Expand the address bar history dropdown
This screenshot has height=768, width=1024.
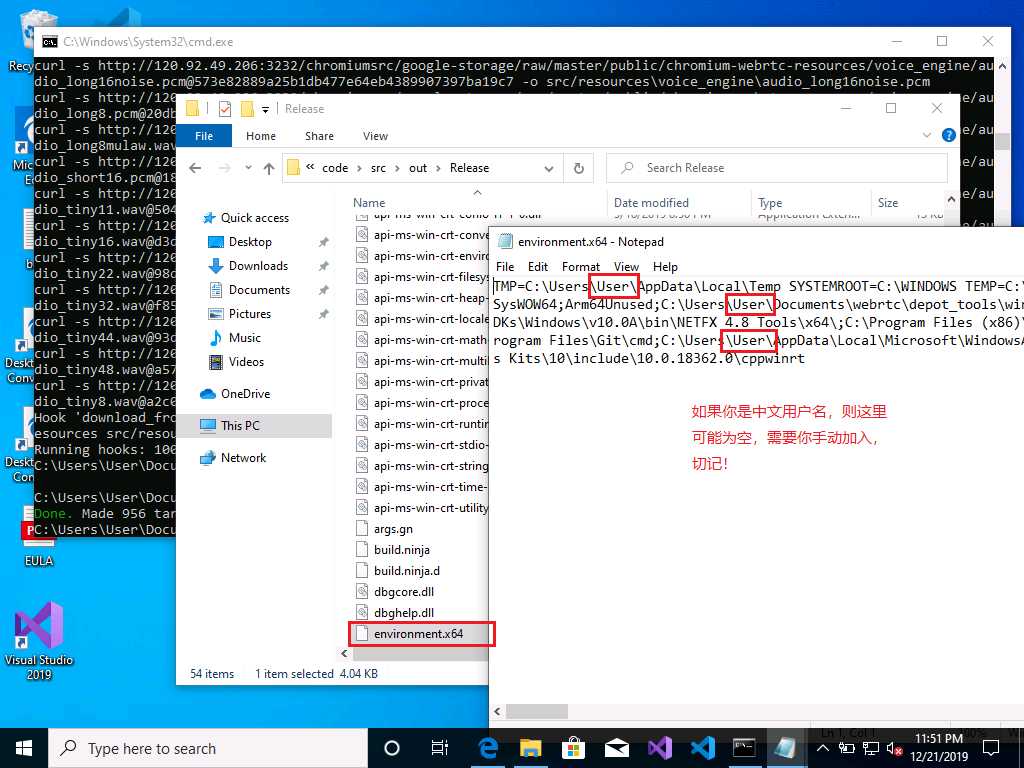pos(549,168)
